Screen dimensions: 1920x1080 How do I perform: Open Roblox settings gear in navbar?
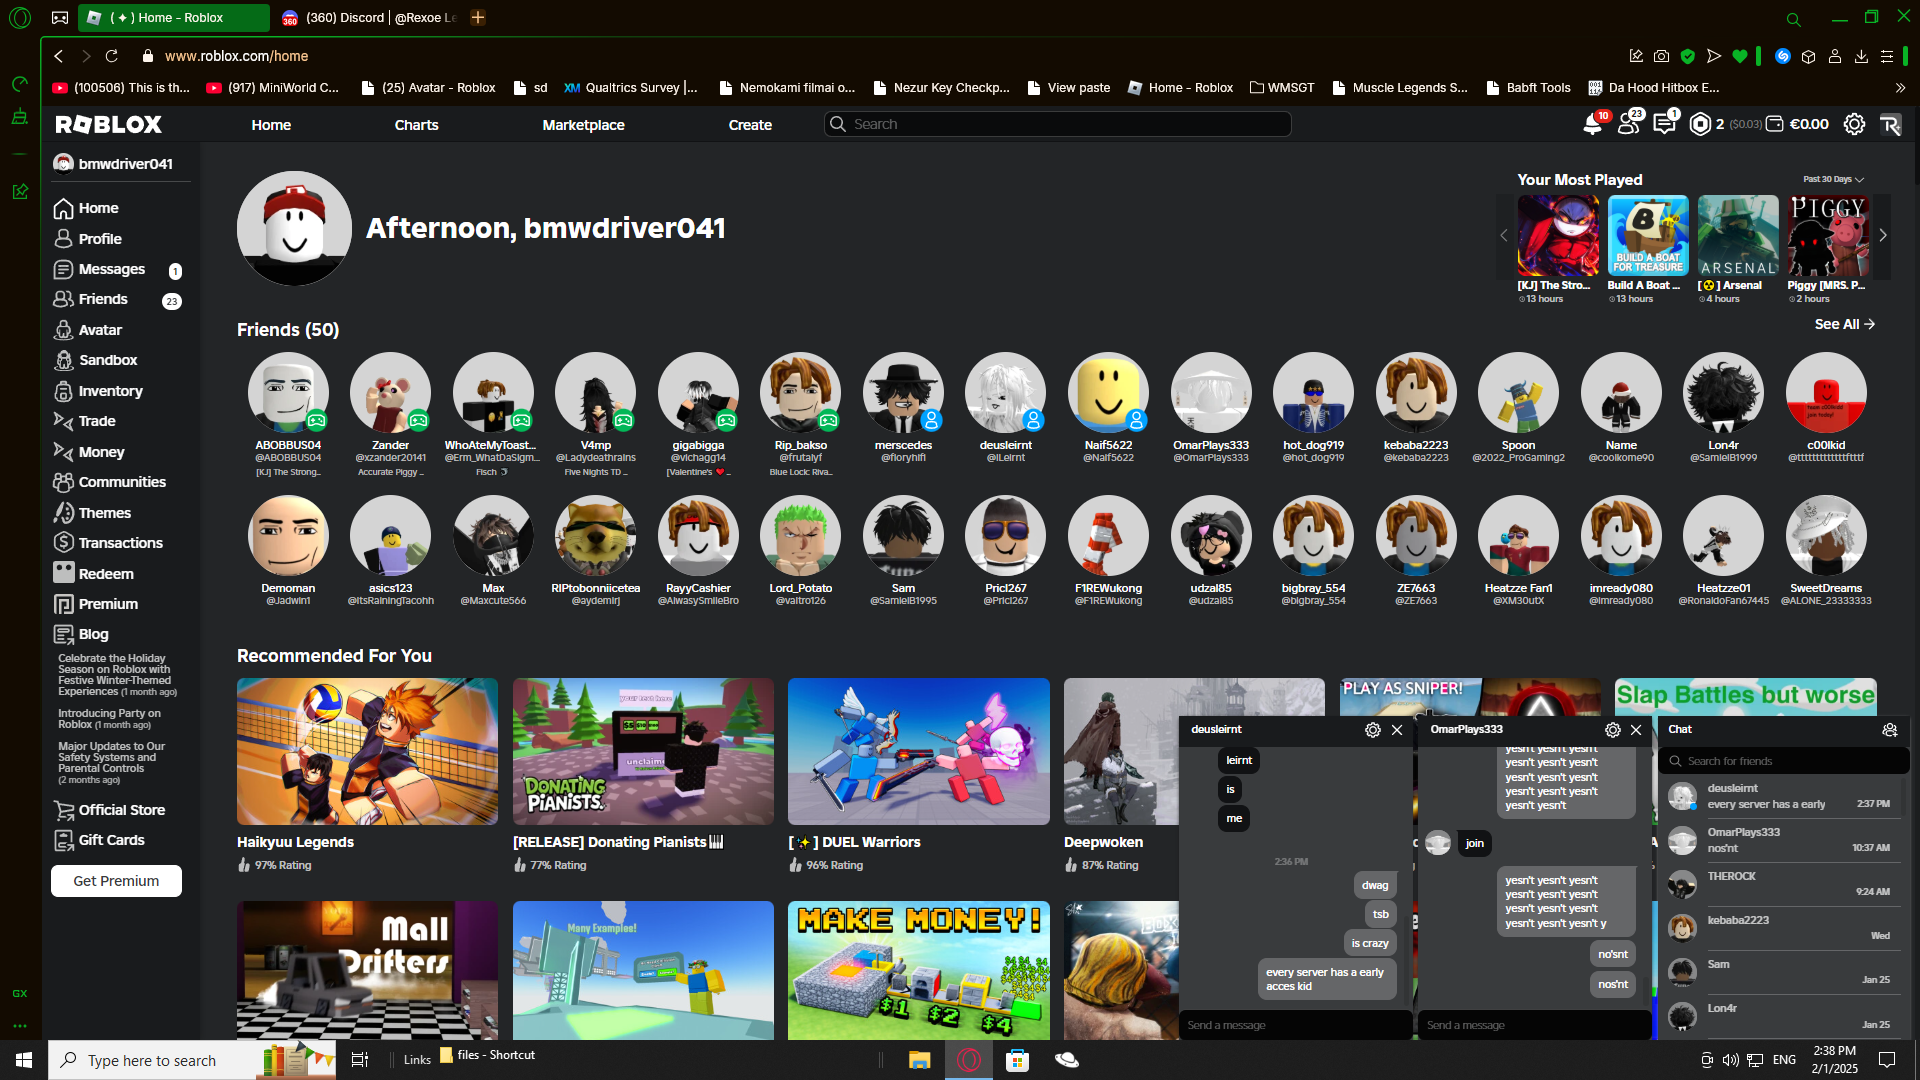[1854, 124]
